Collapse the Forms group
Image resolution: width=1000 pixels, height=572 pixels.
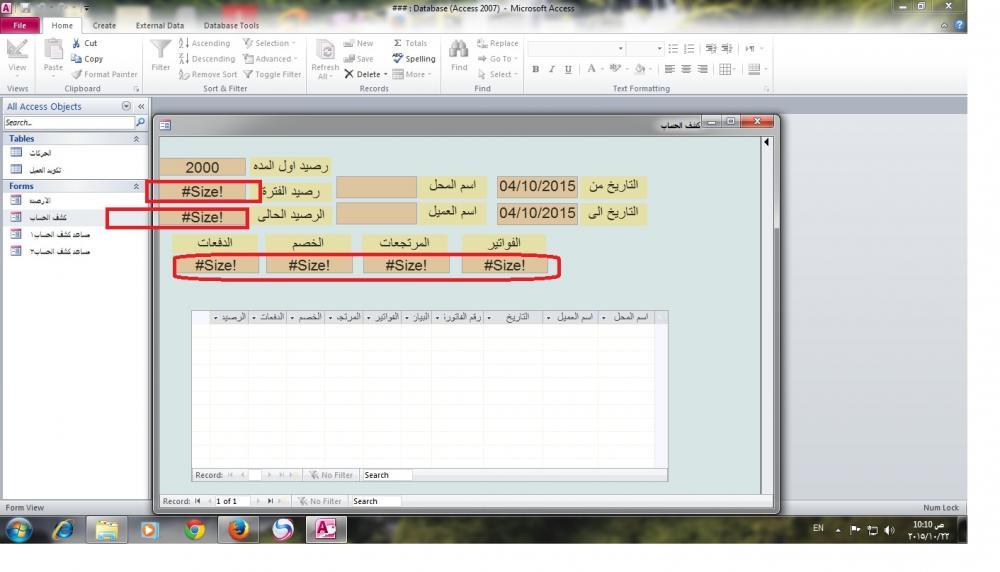[136, 186]
